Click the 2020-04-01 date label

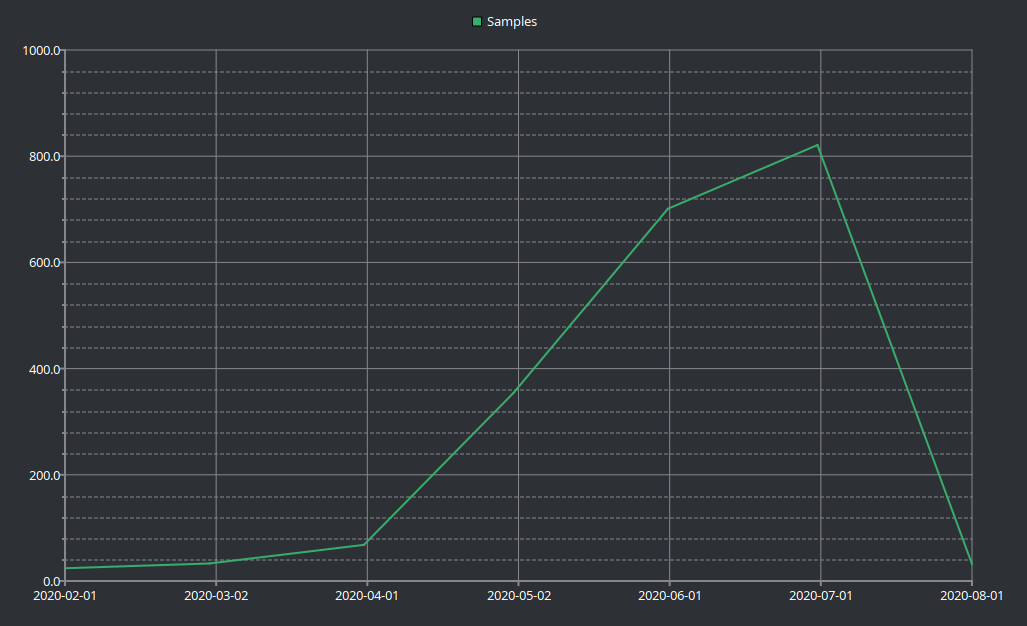point(367,596)
